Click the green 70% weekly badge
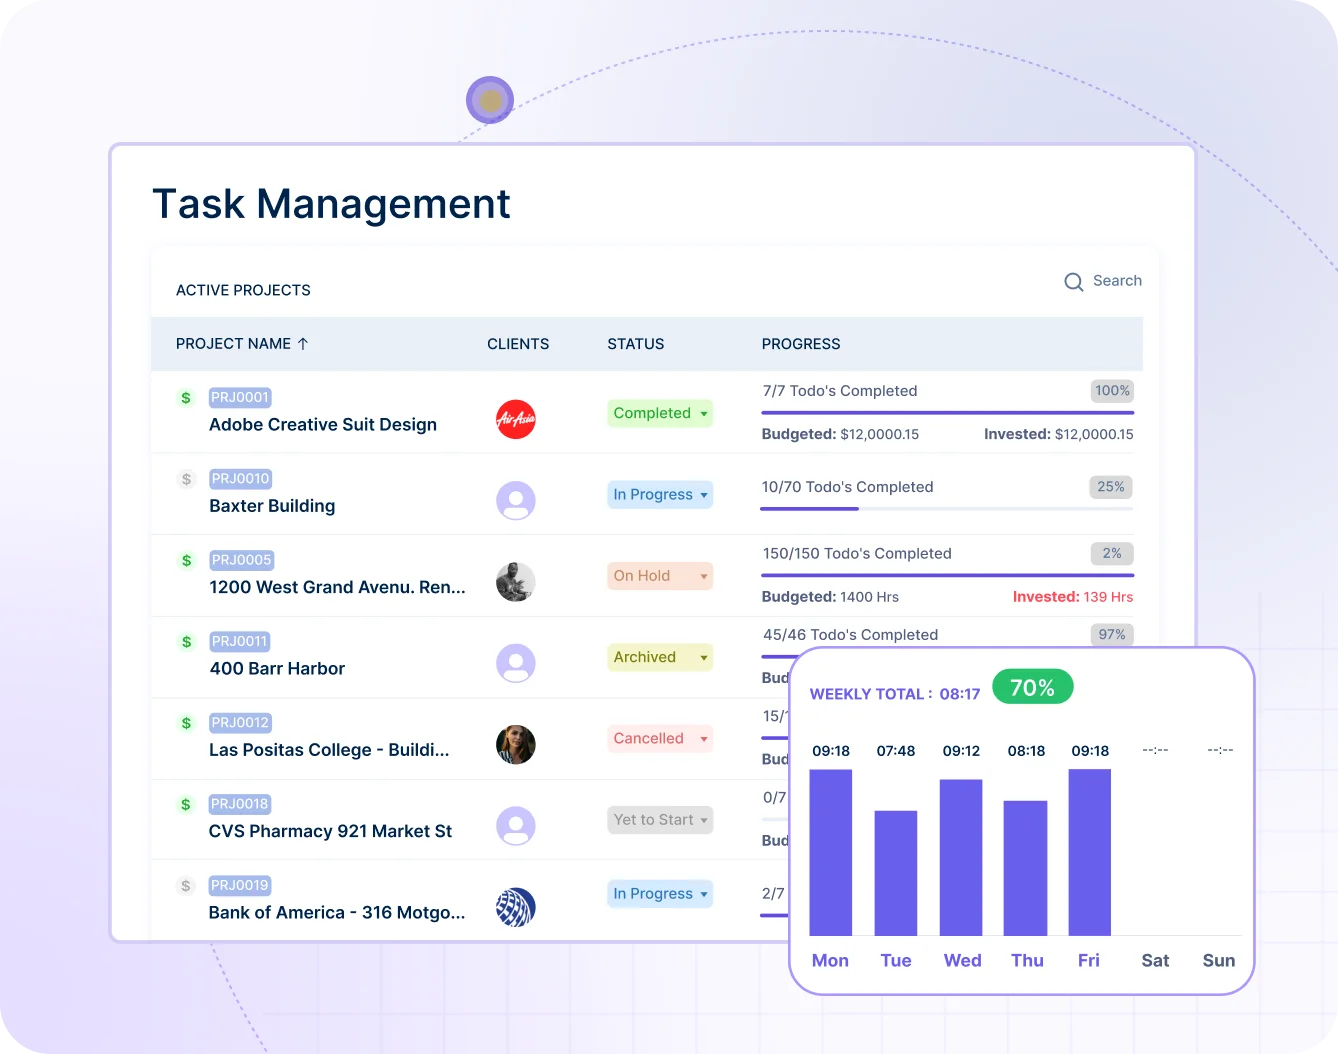This screenshot has width=1338, height=1054. pos(1033,688)
